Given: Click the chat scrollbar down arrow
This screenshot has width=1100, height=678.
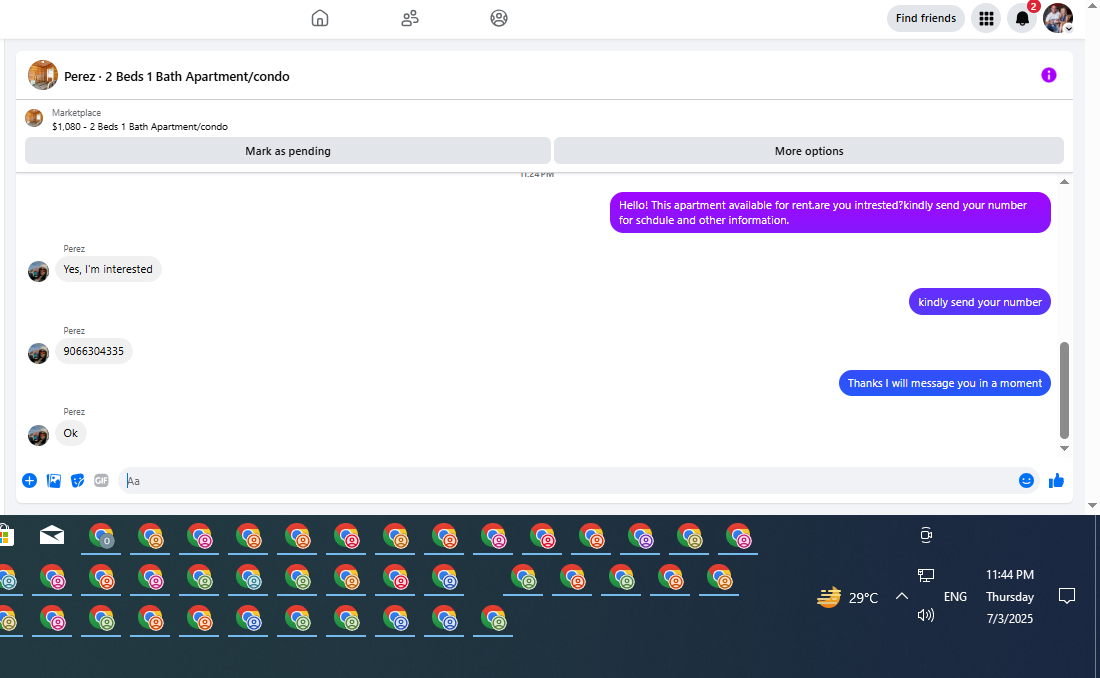Looking at the screenshot, I should tap(1064, 448).
